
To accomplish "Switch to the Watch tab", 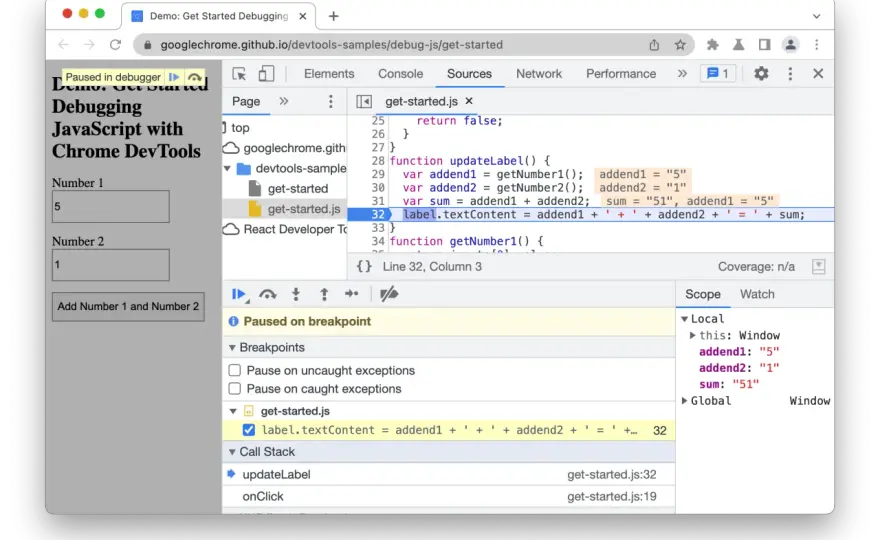I will click(x=757, y=294).
